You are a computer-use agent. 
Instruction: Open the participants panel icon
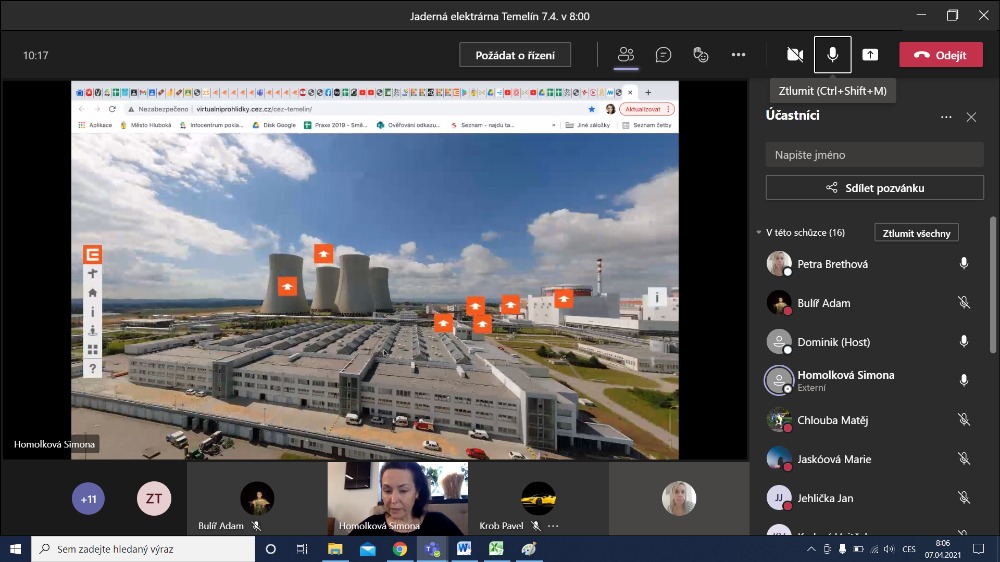tap(626, 55)
